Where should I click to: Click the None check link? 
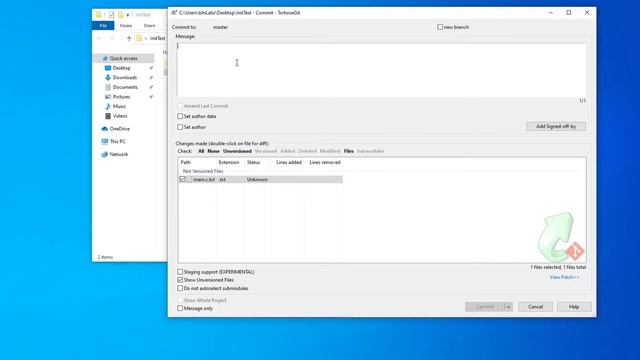213,151
